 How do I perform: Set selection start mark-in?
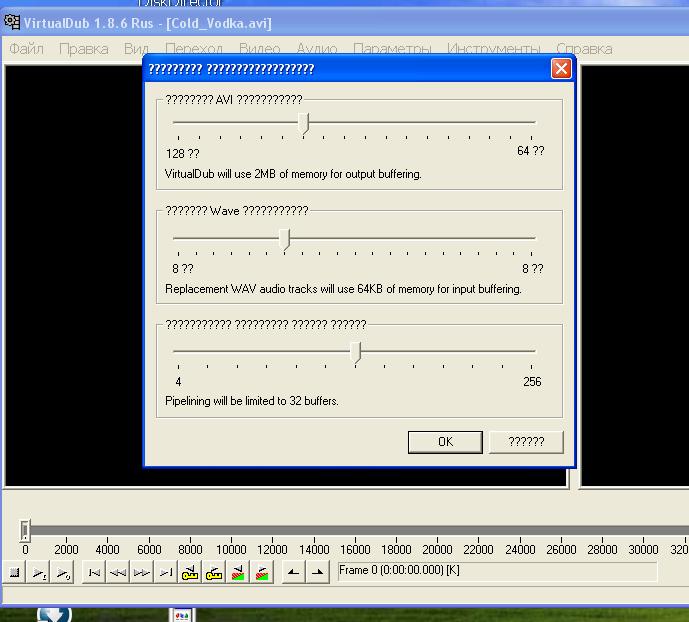pyautogui.click(x=294, y=572)
